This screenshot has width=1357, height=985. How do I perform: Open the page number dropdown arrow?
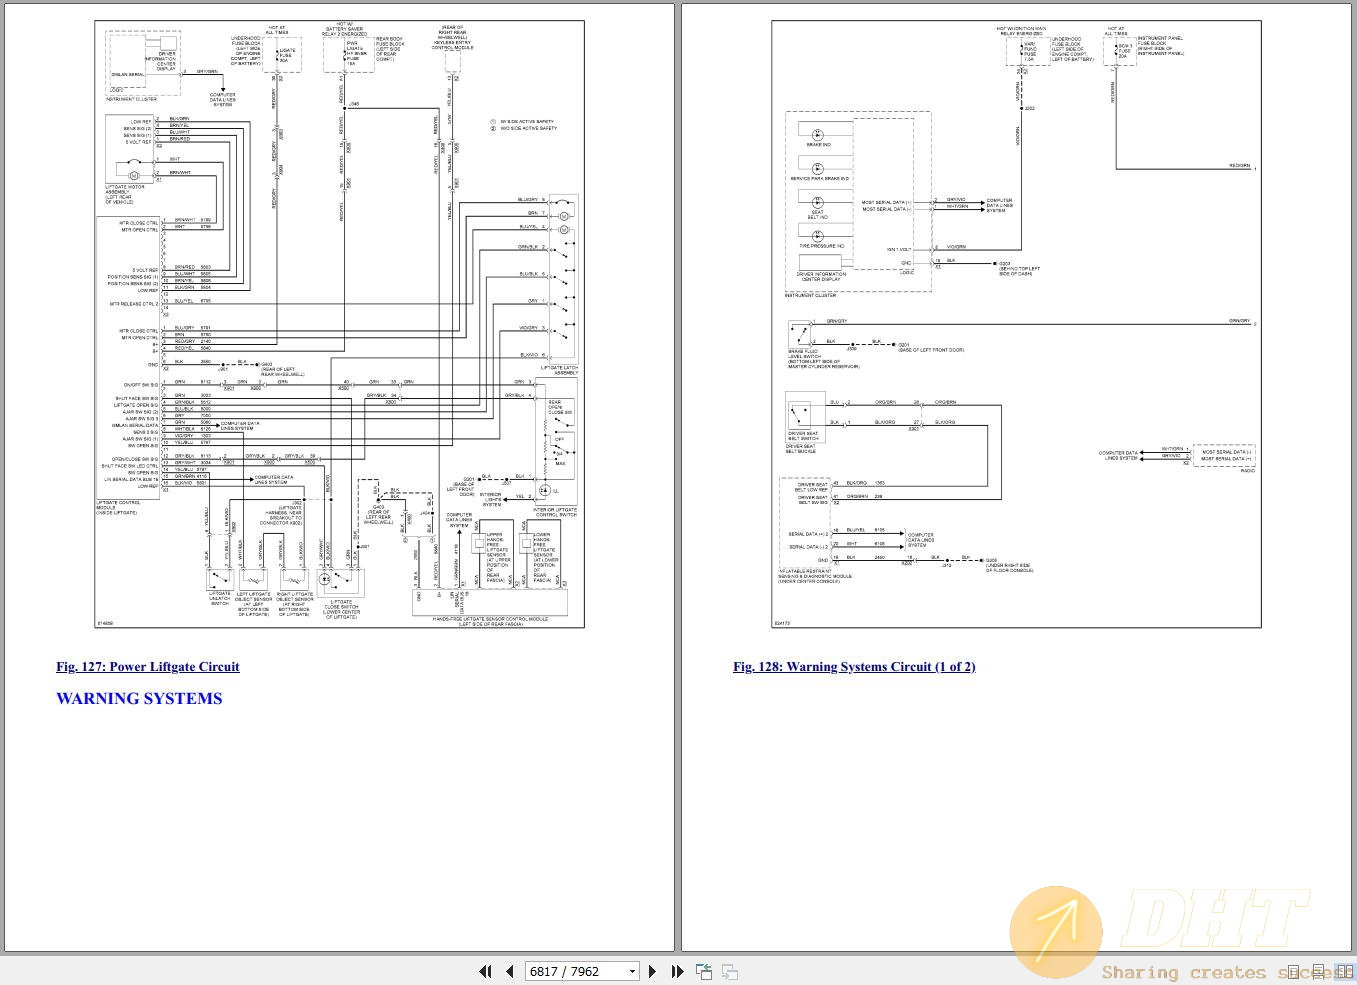tap(632, 971)
